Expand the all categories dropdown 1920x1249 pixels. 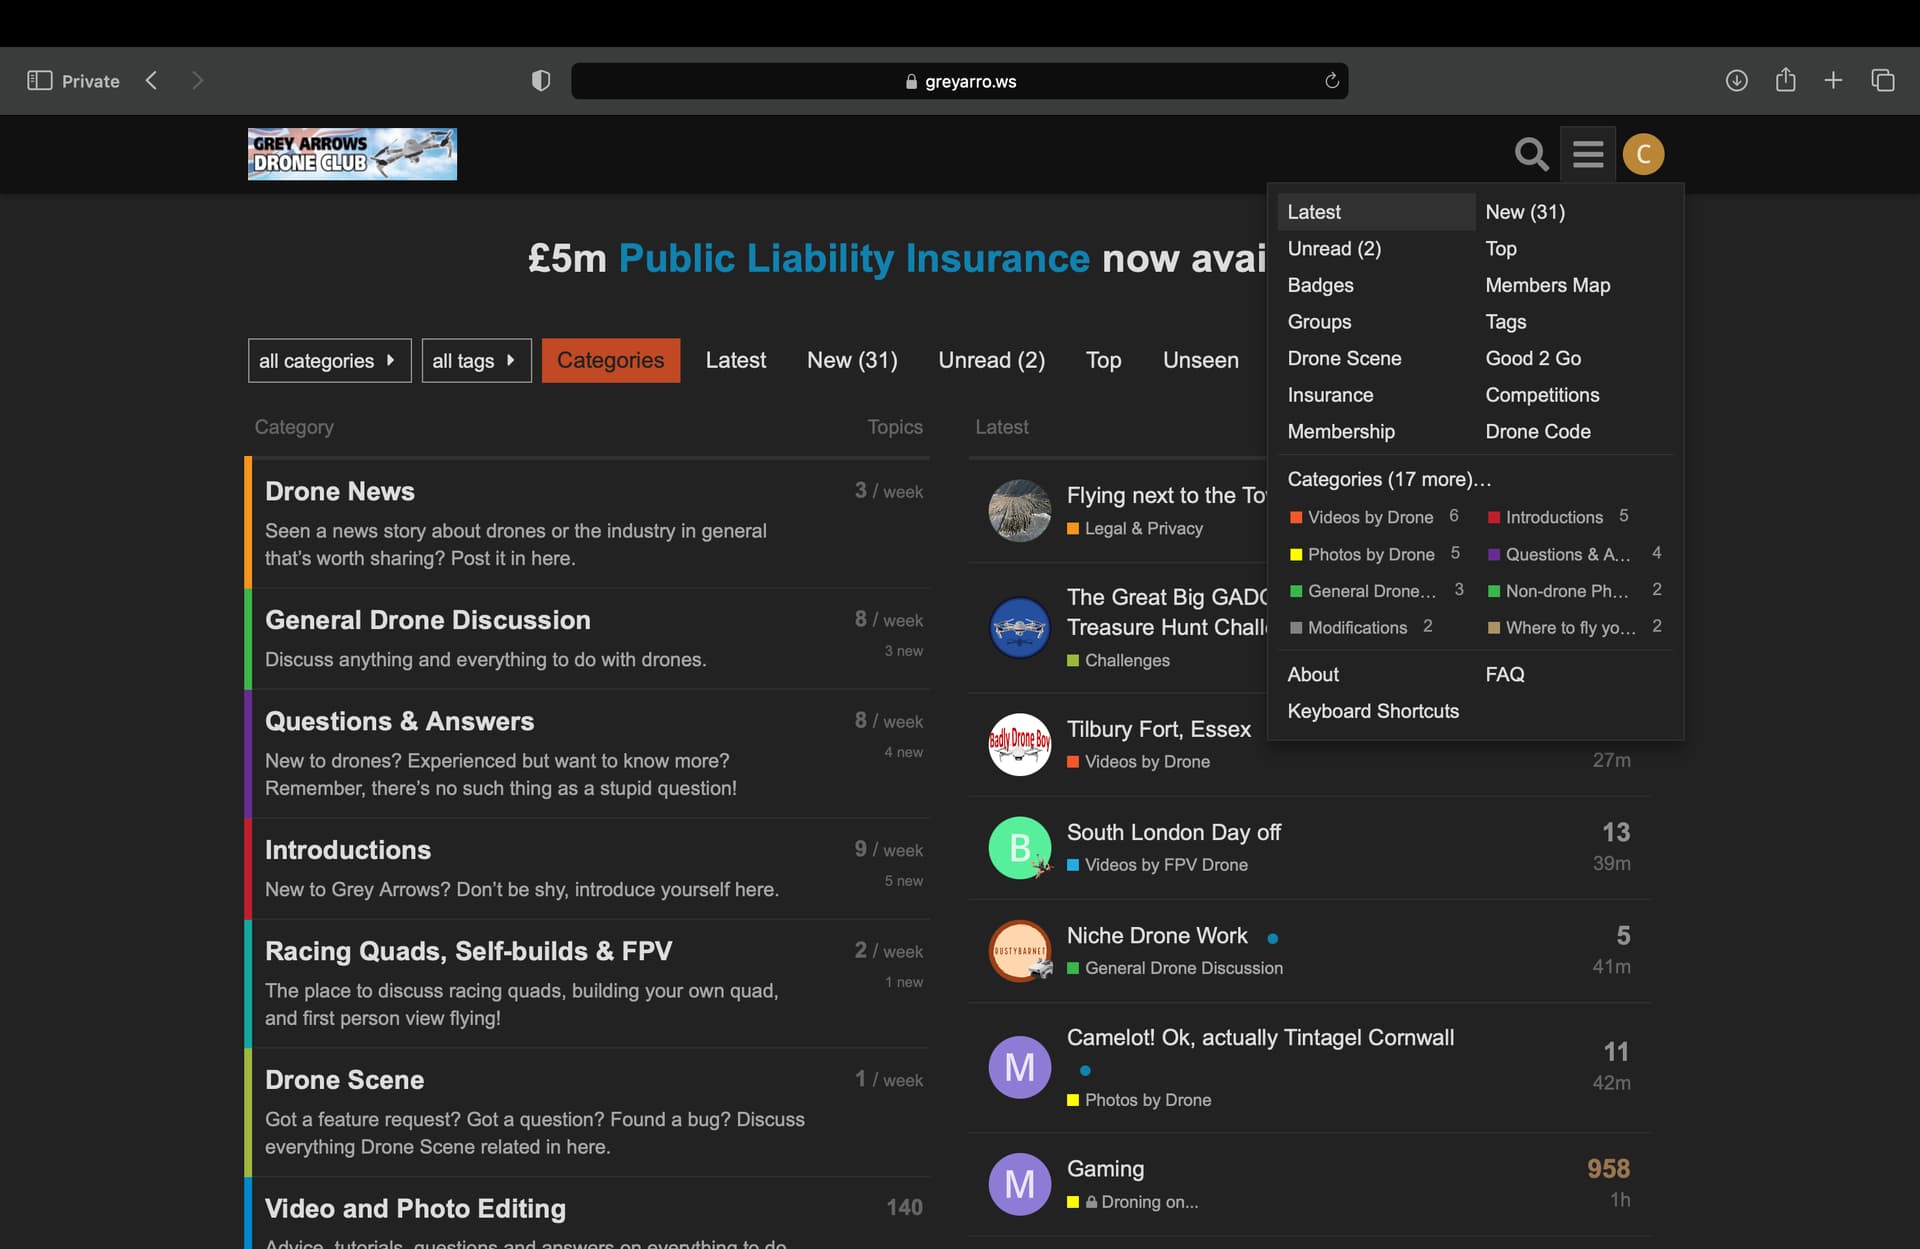point(328,361)
